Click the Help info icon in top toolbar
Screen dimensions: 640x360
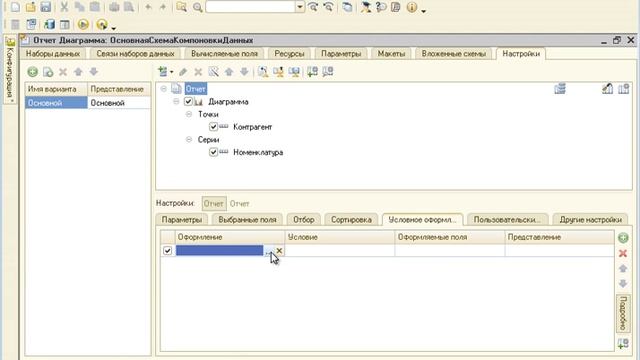click(412, 7)
